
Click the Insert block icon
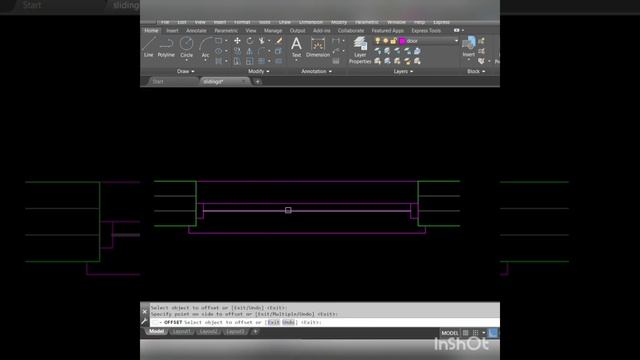pos(469,47)
